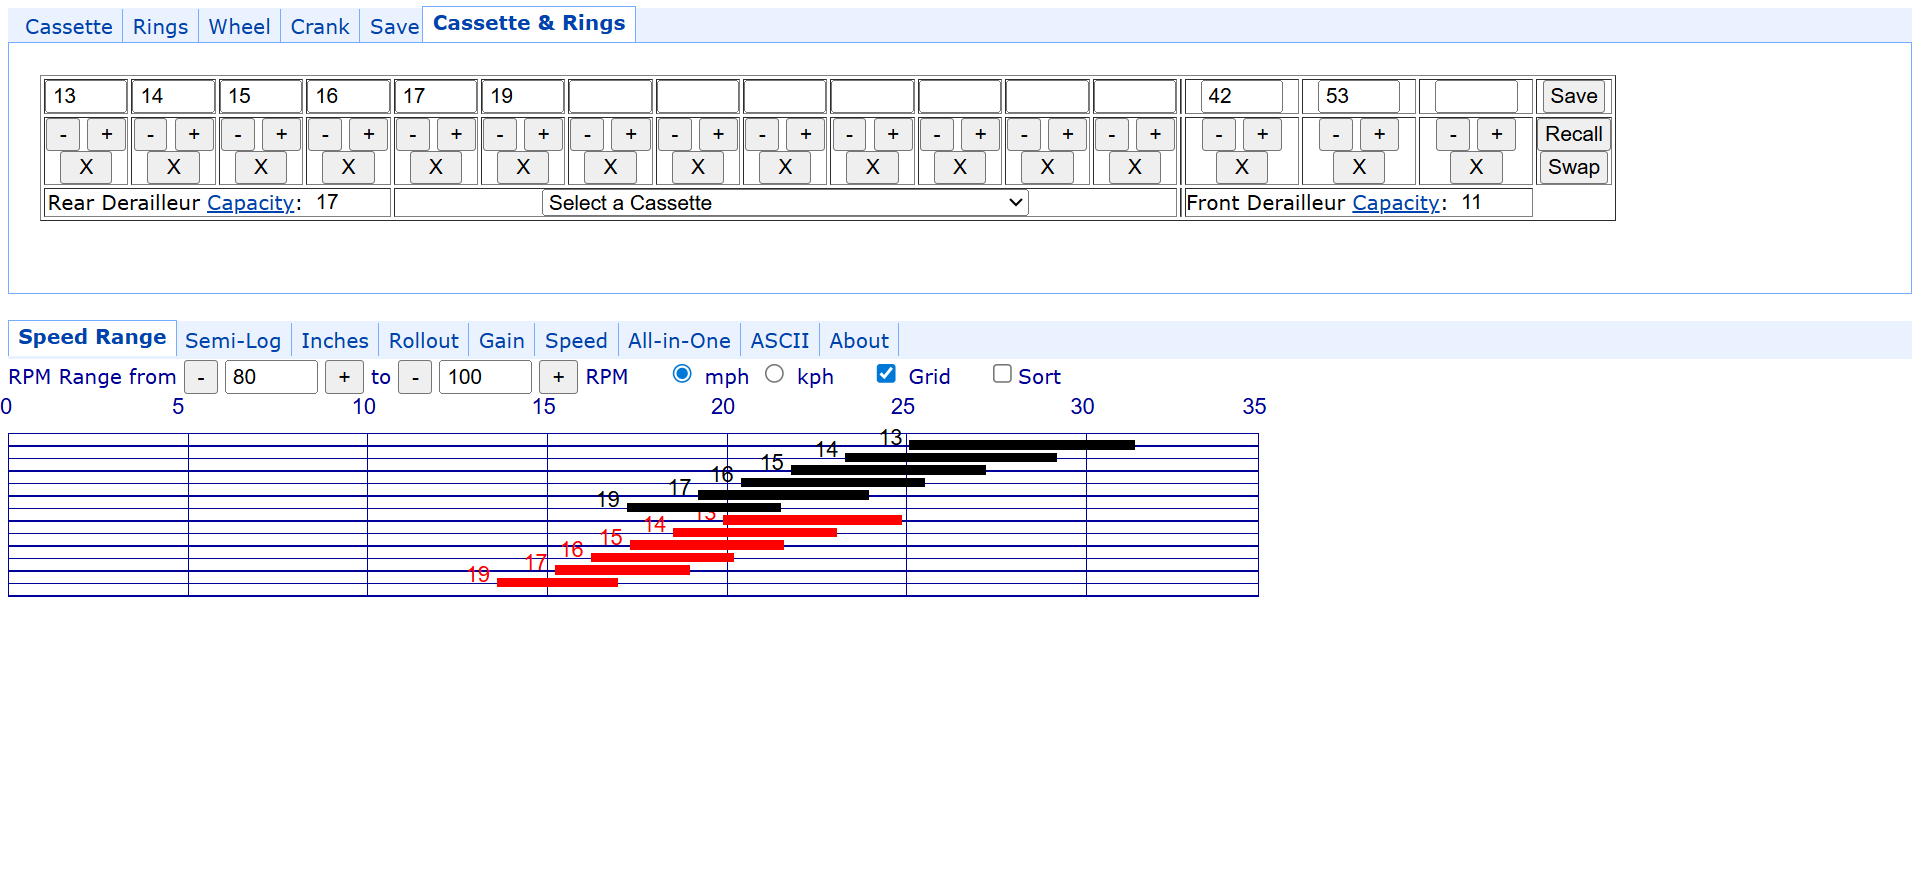Viewport: 1920px width, 879px height.
Task: Decrease the 19-tooth cog value with minus
Action: [500, 134]
